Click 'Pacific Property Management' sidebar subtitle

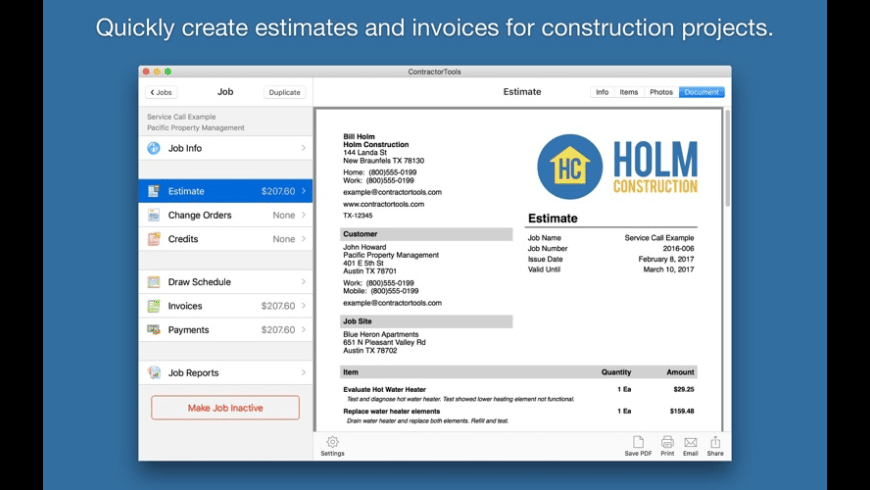pyautogui.click(x=195, y=128)
